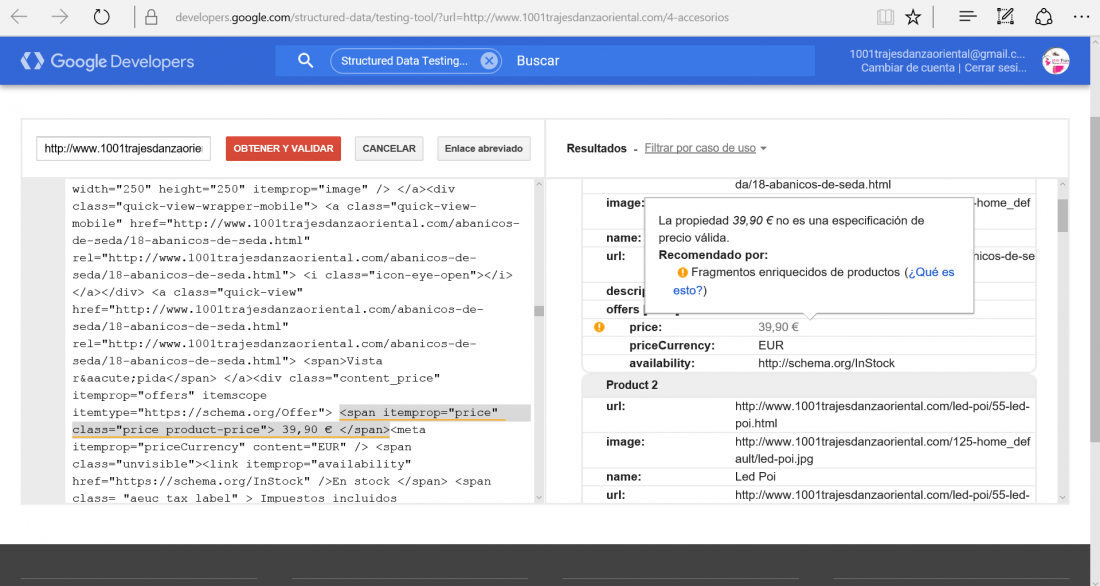Viewport: 1100px width, 586px height.
Task: Click Cerrar sesión link
Action: pyautogui.click(x=995, y=68)
